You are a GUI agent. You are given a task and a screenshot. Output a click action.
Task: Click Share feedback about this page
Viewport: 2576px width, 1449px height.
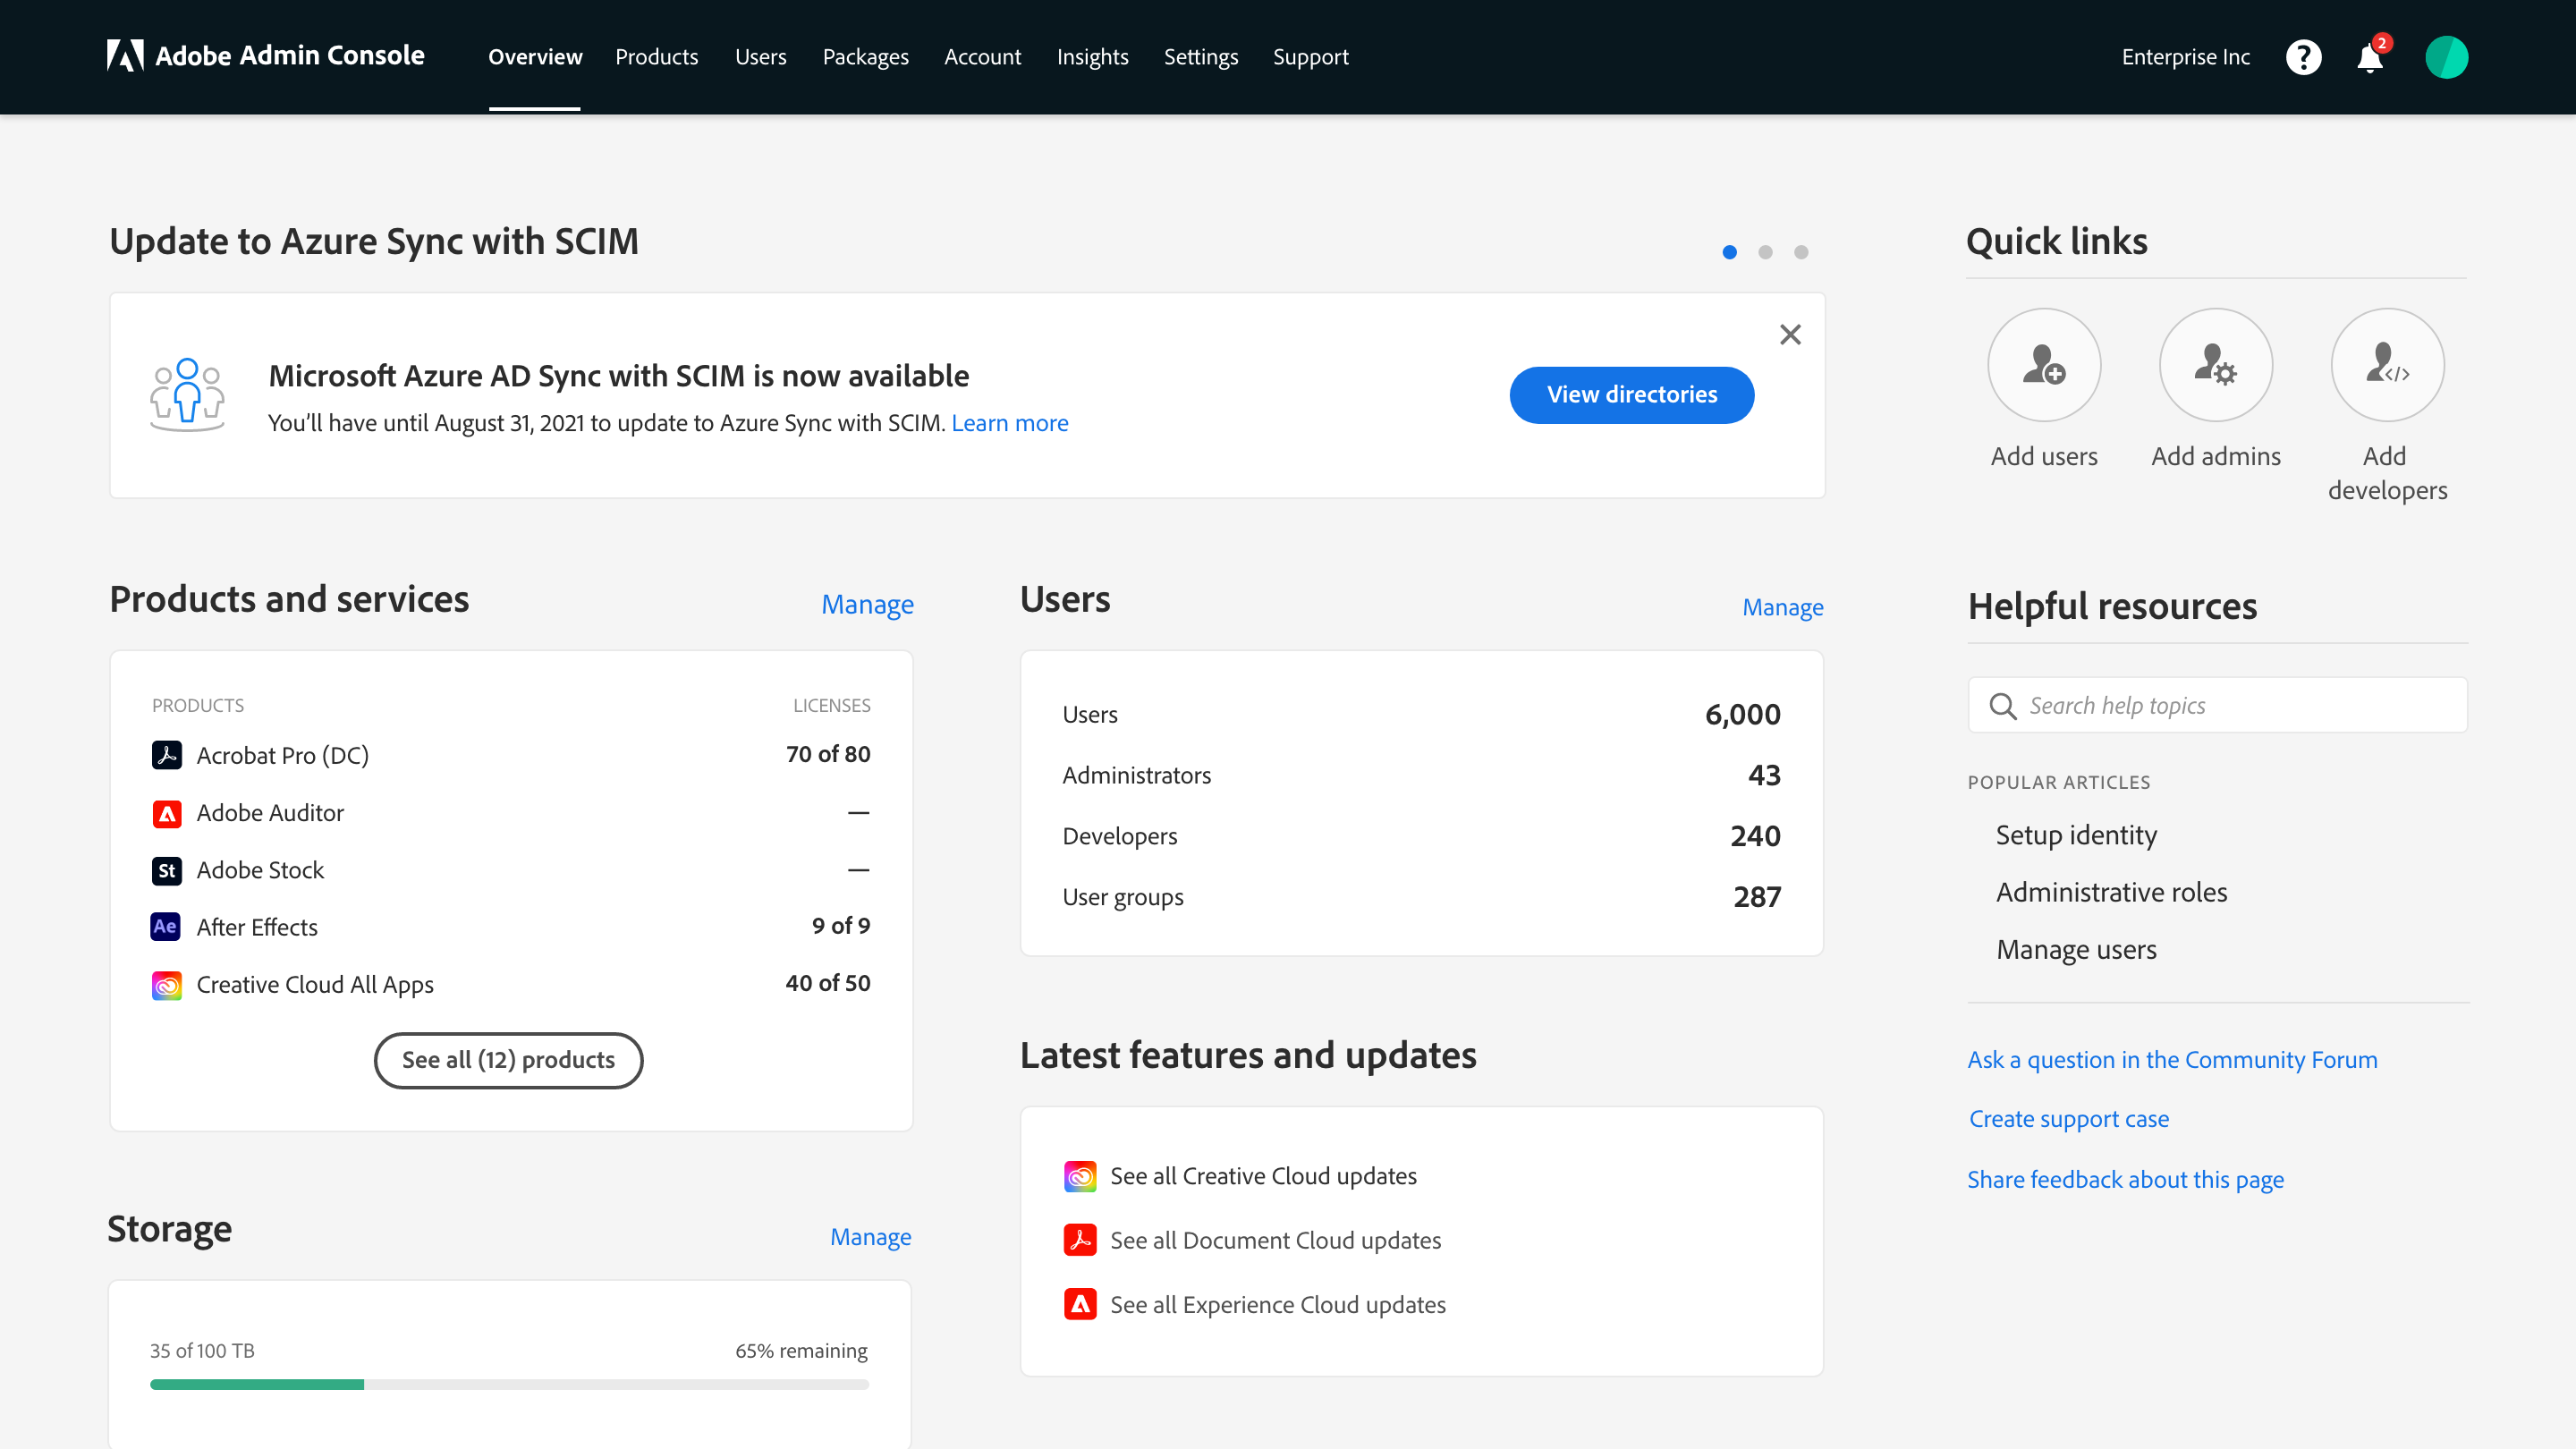point(2125,1180)
